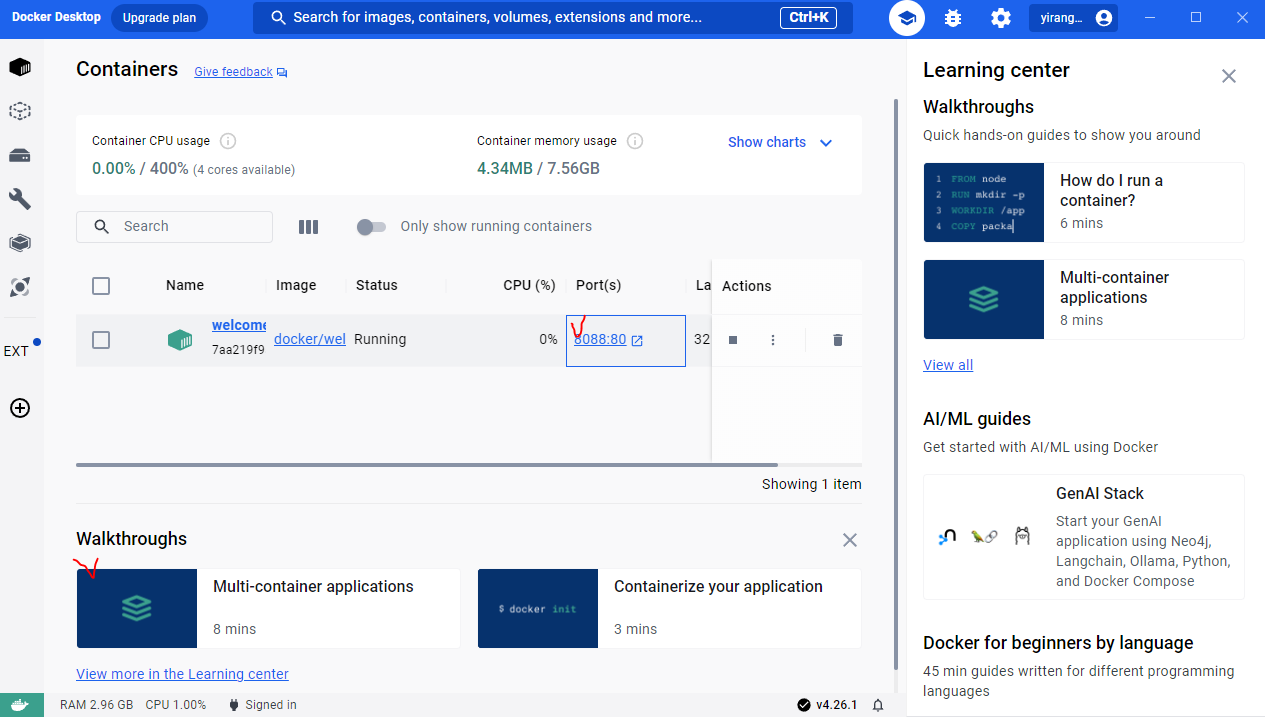Sort by the Image column header
The width and height of the screenshot is (1265, 717).
tap(296, 285)
